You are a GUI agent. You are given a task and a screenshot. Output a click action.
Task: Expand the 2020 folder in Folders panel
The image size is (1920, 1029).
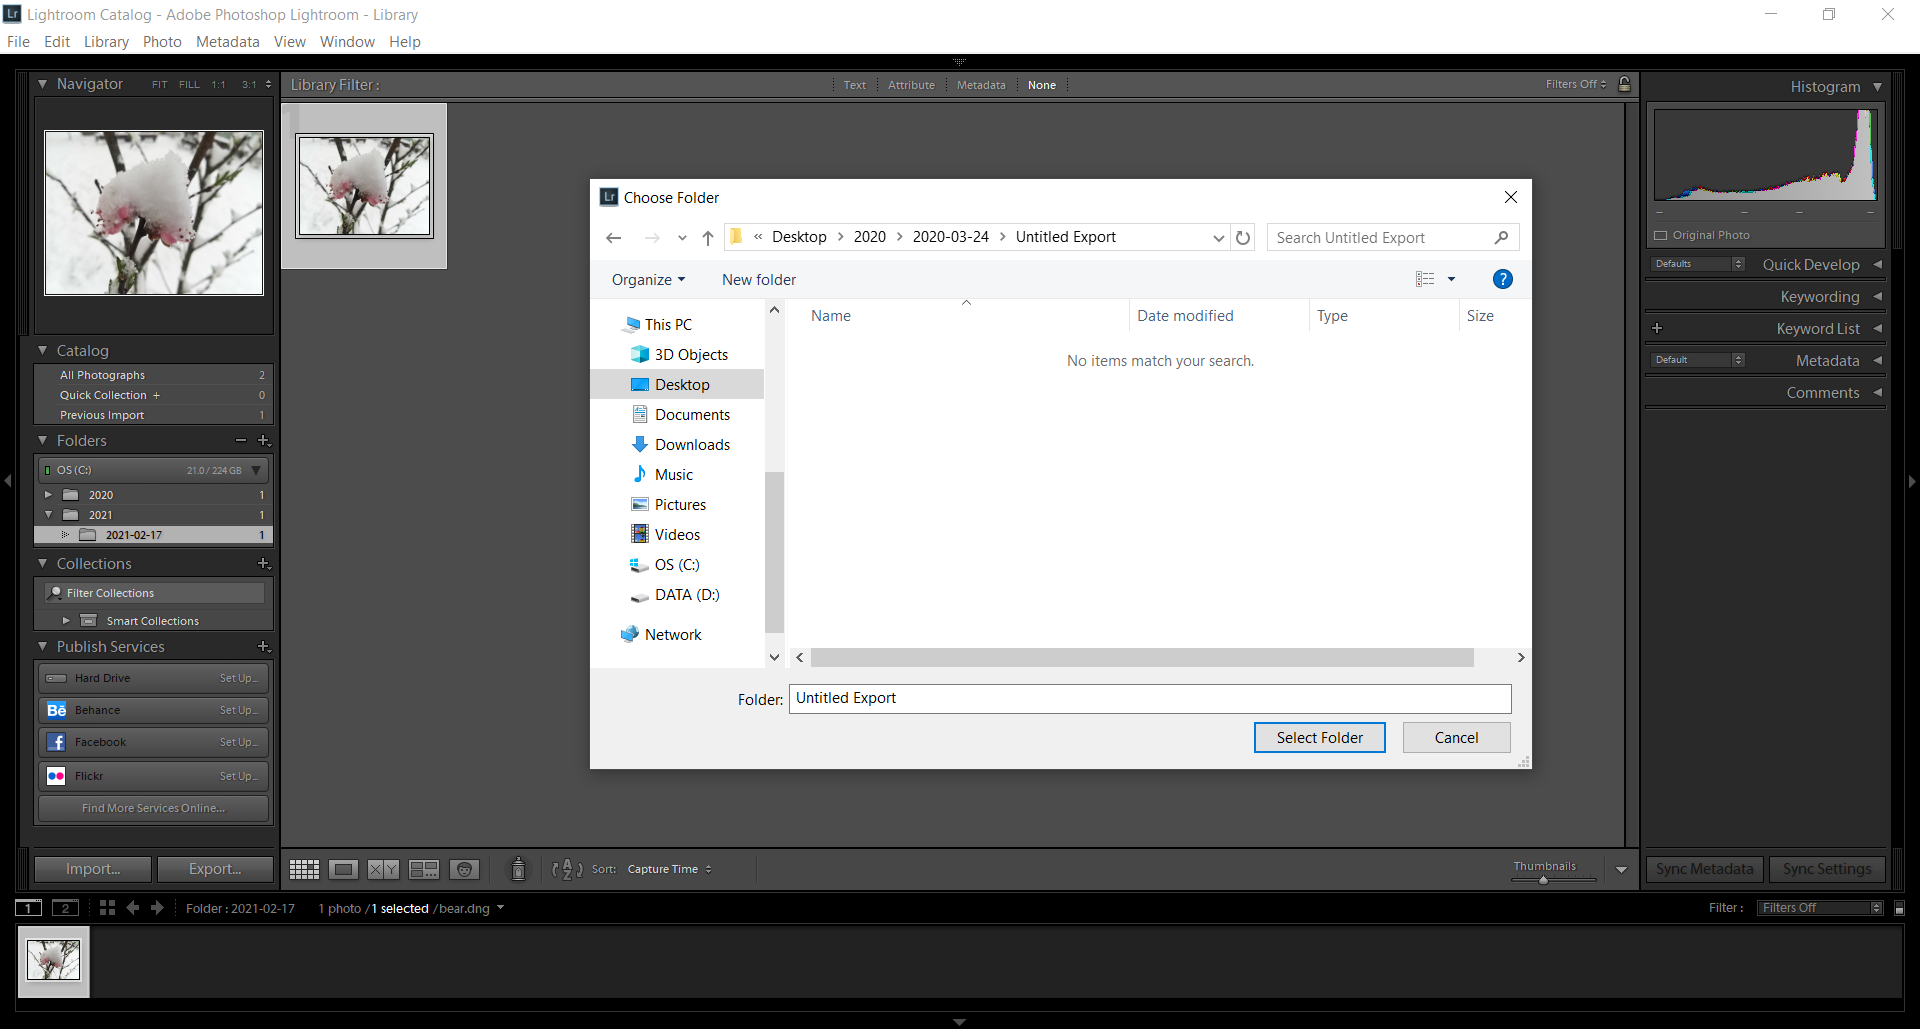48,495
